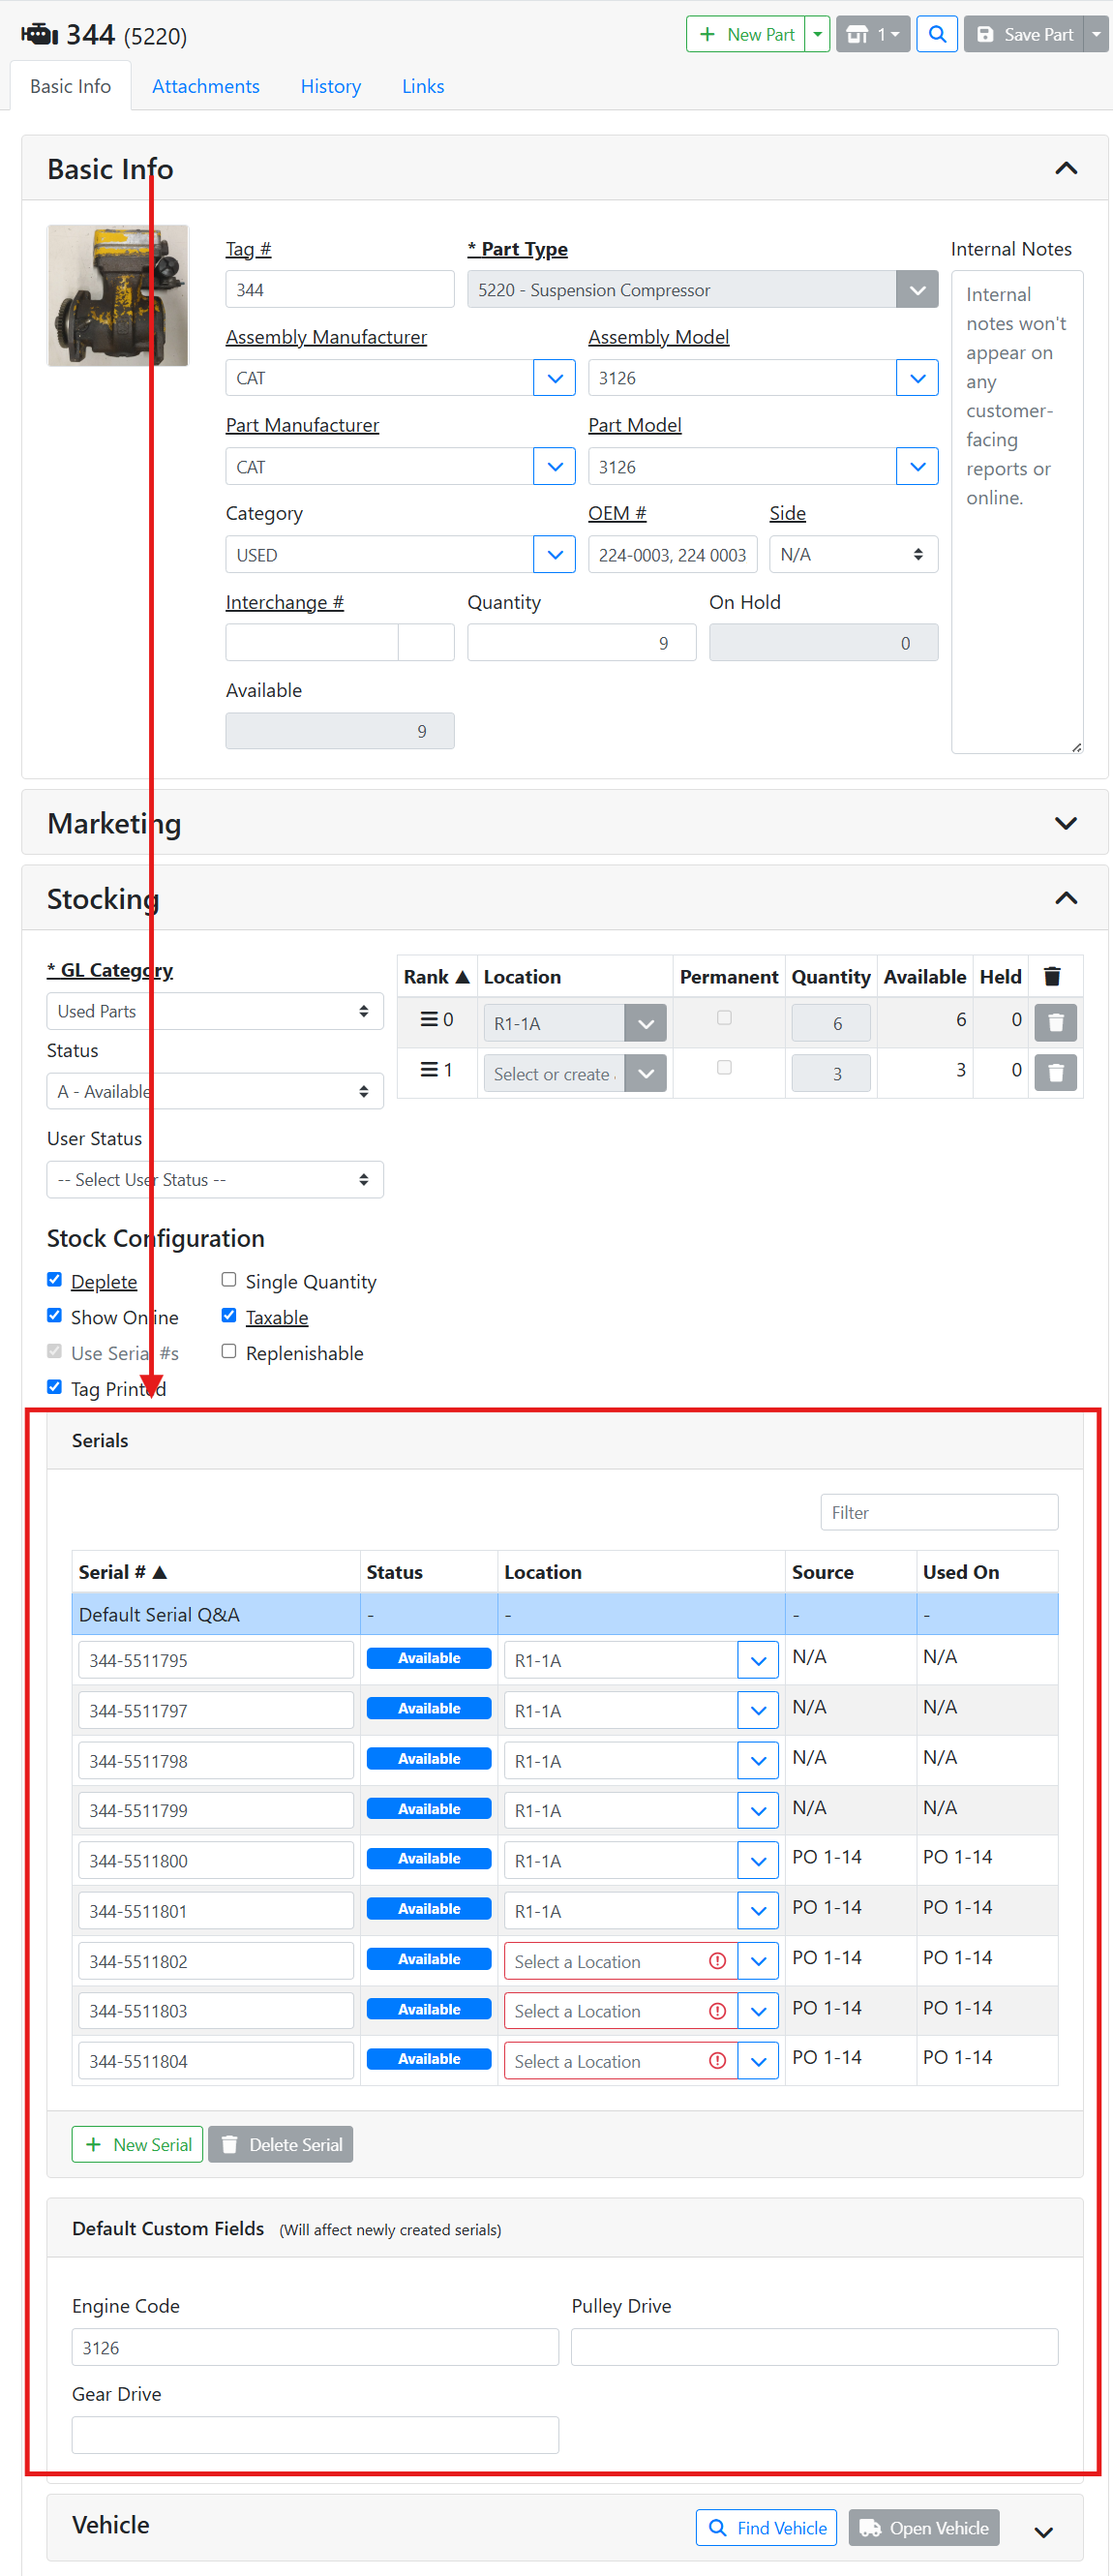Open the Part Type dropdown

pyautogui.click(x=916, y=290)
